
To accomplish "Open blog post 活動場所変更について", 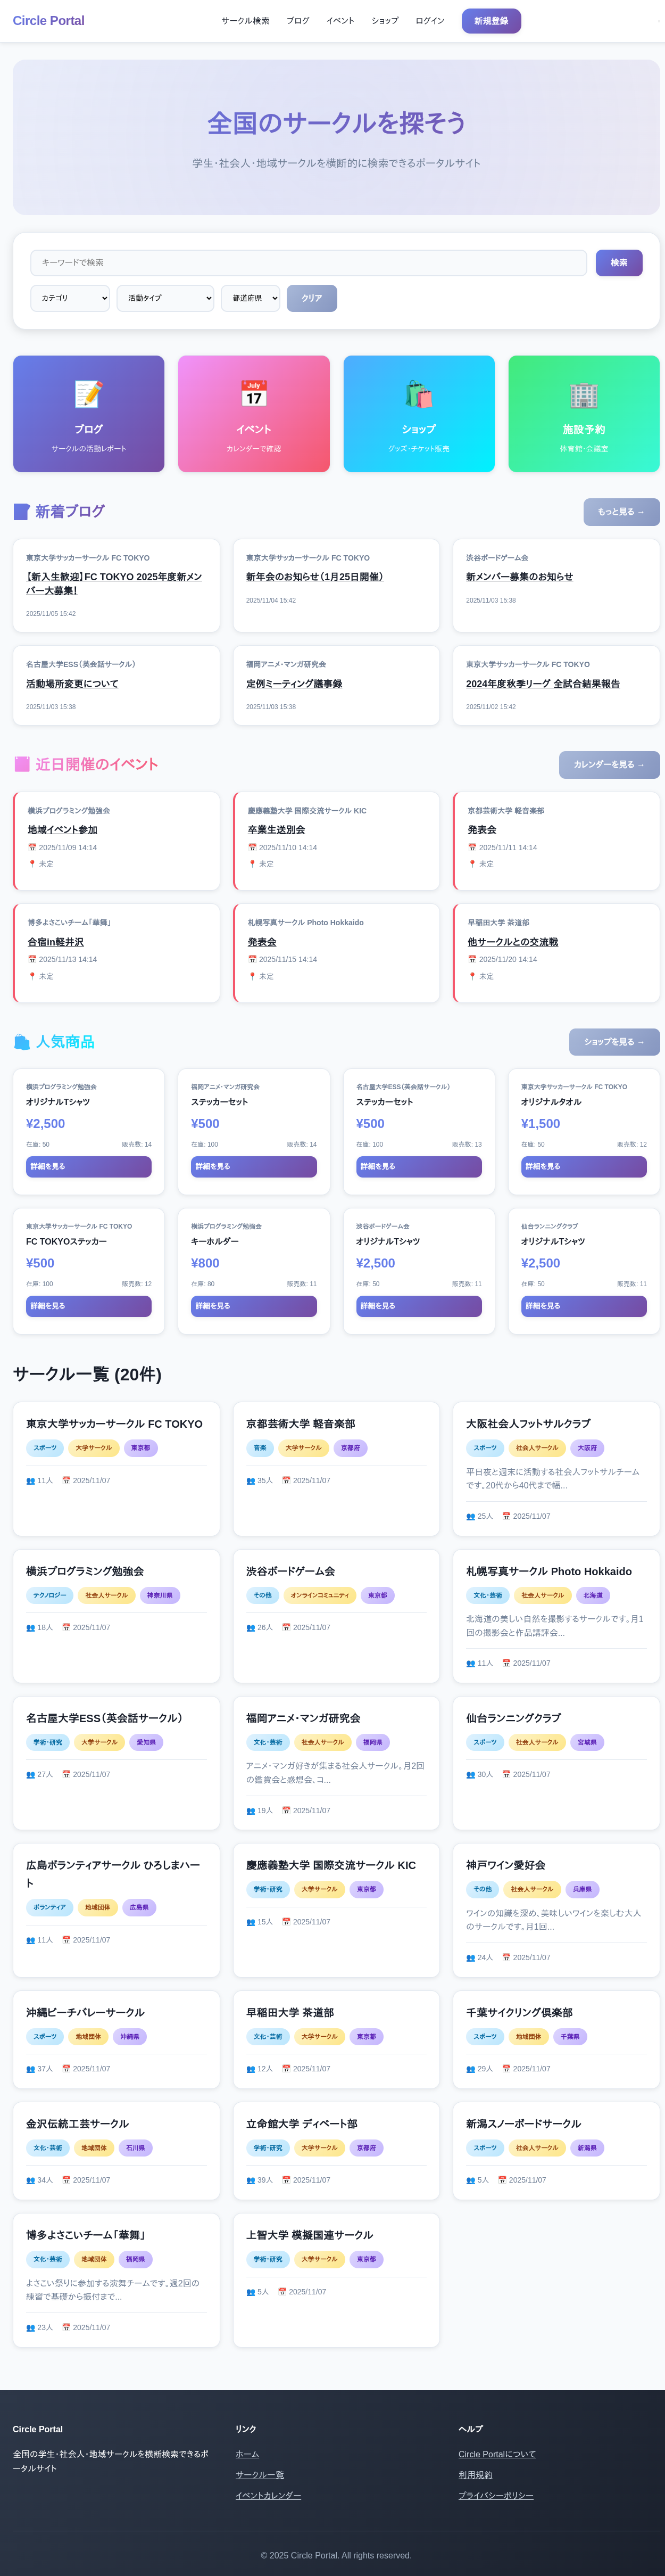I will [72, 684].
